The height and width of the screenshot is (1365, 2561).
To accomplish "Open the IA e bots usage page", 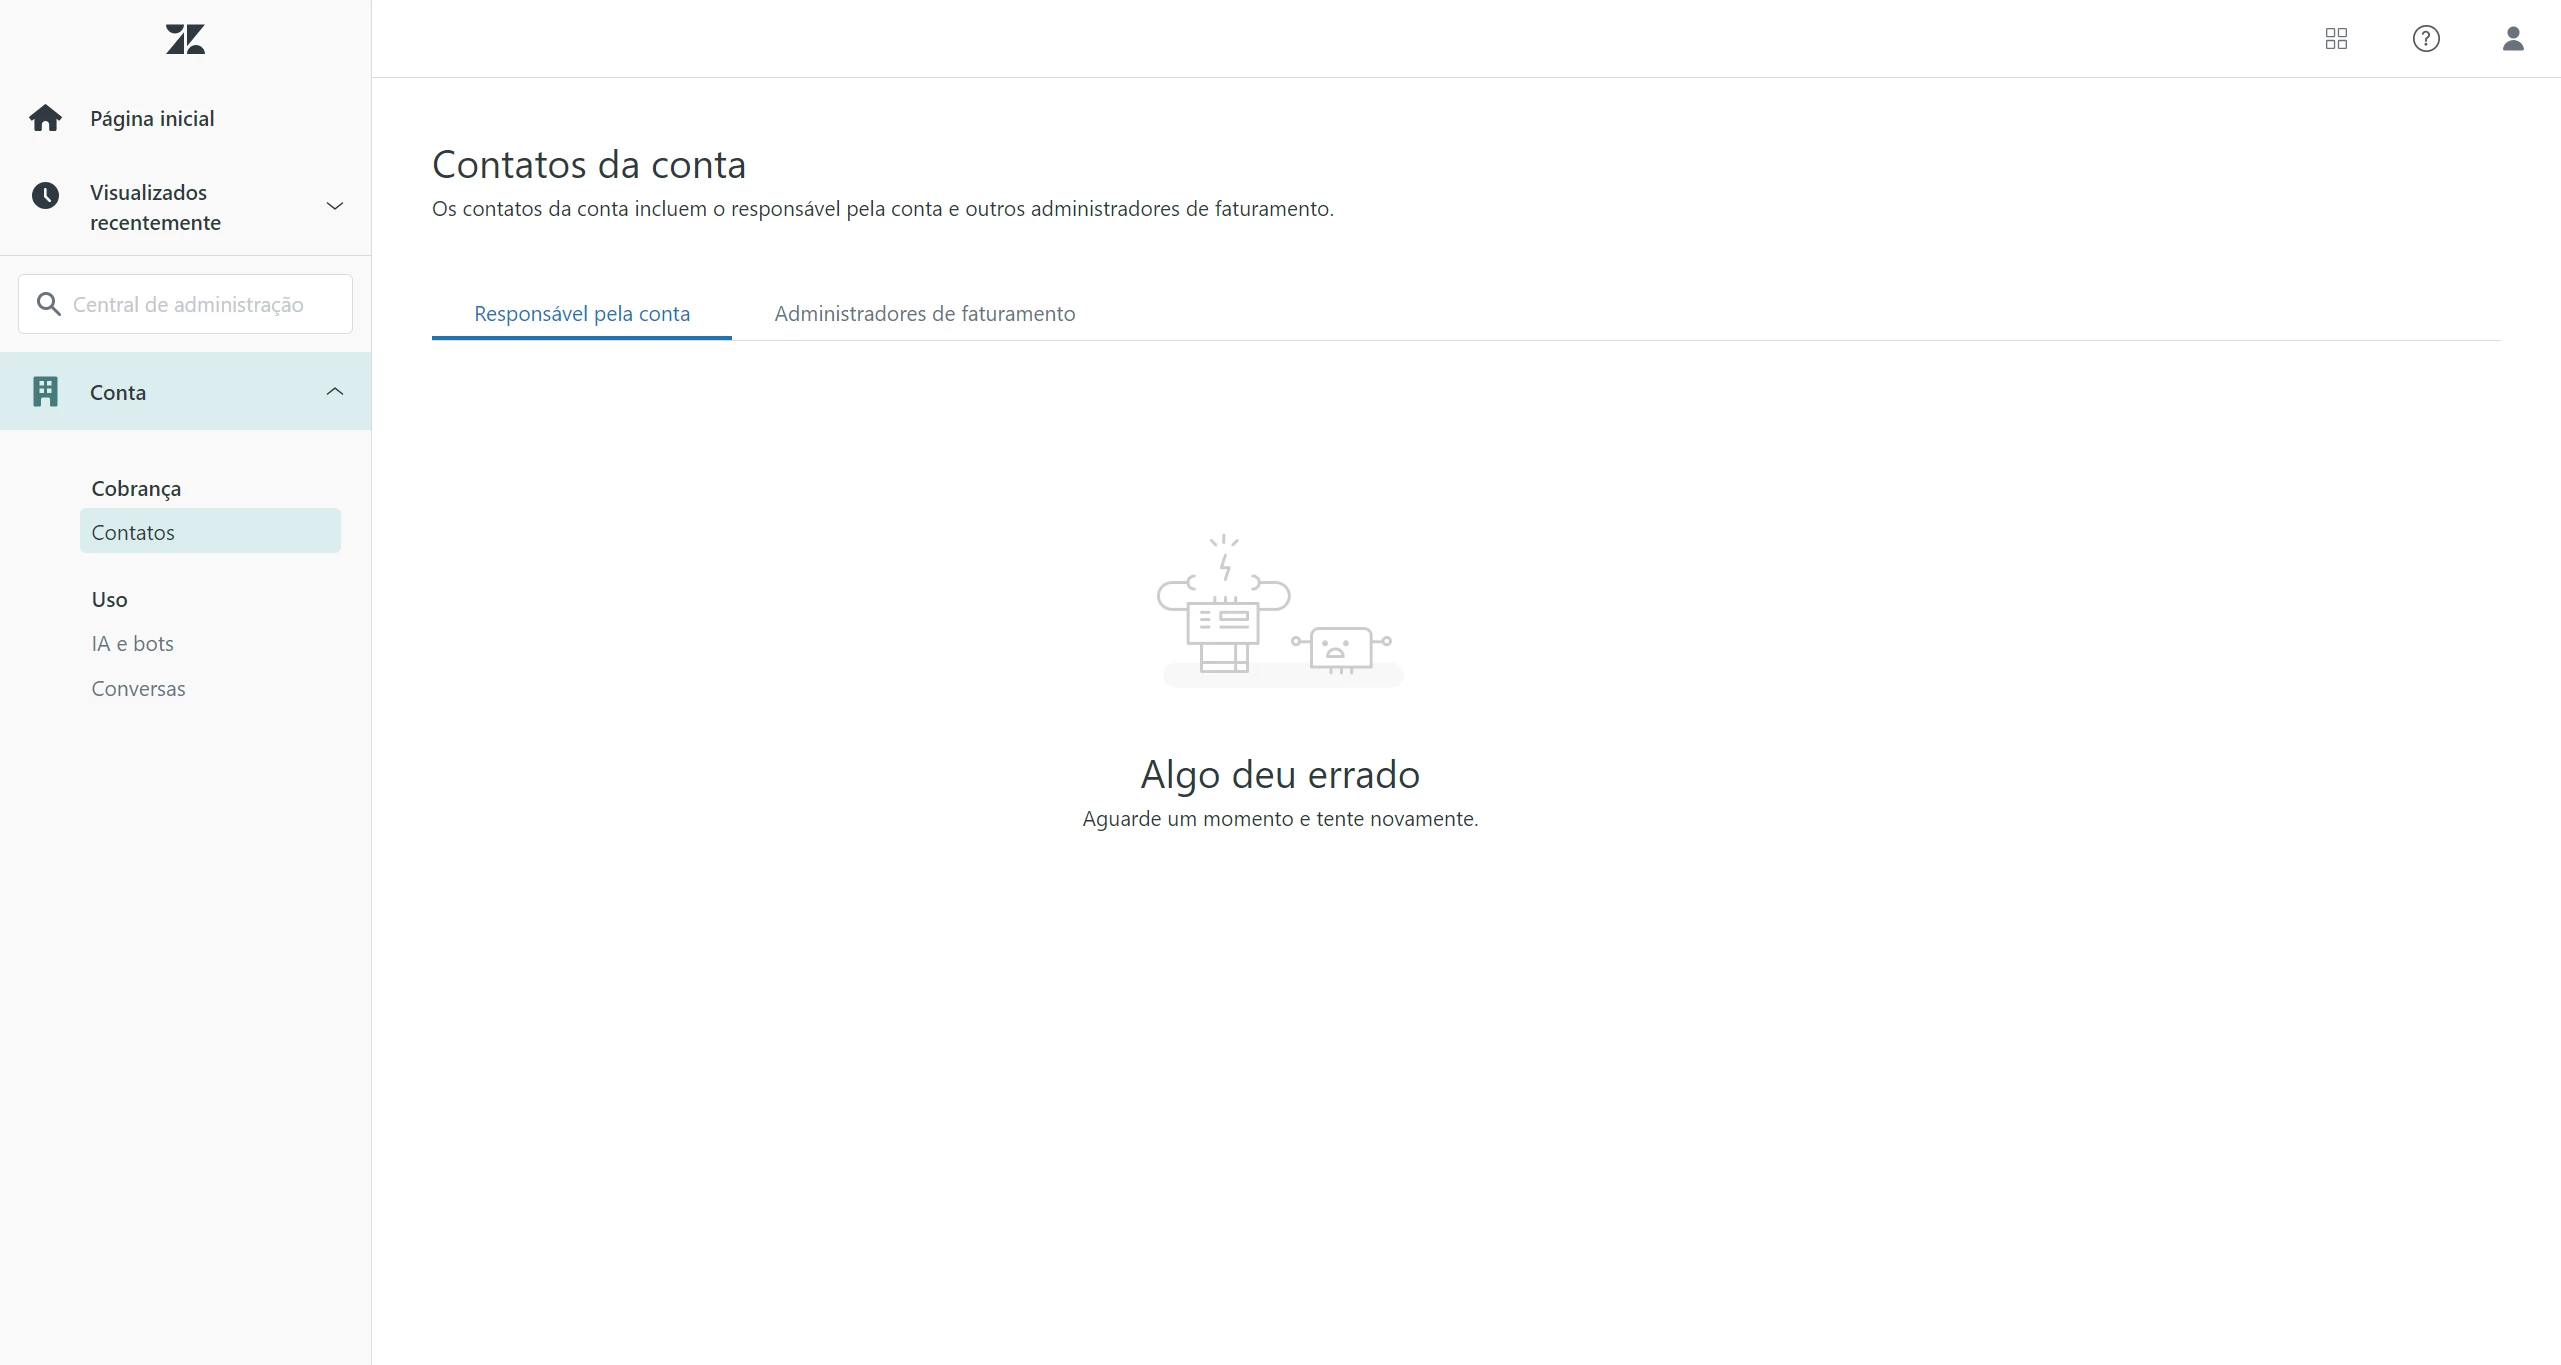I will (x=132, y=644).
